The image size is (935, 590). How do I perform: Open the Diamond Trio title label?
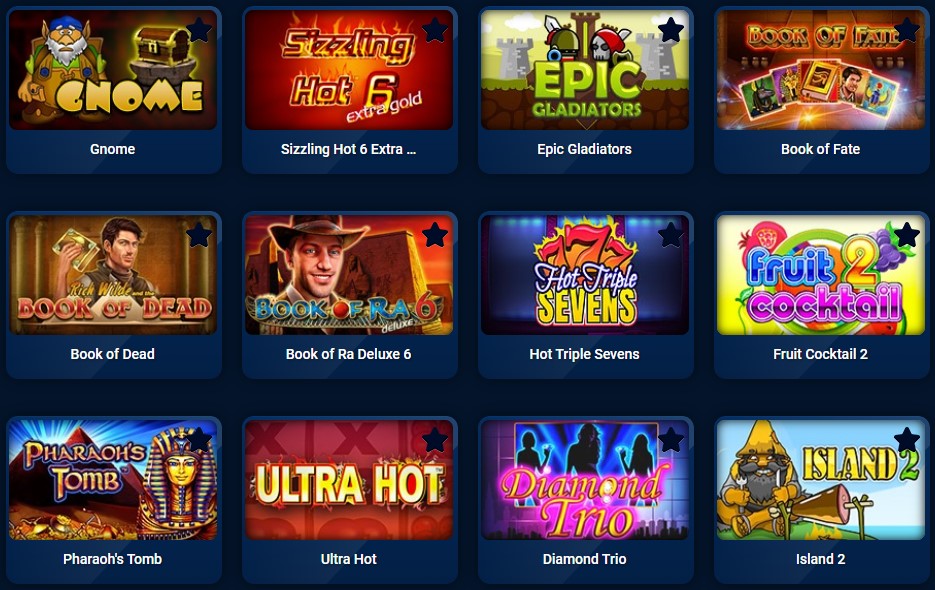pyautogui.click(x=584, y=559)
